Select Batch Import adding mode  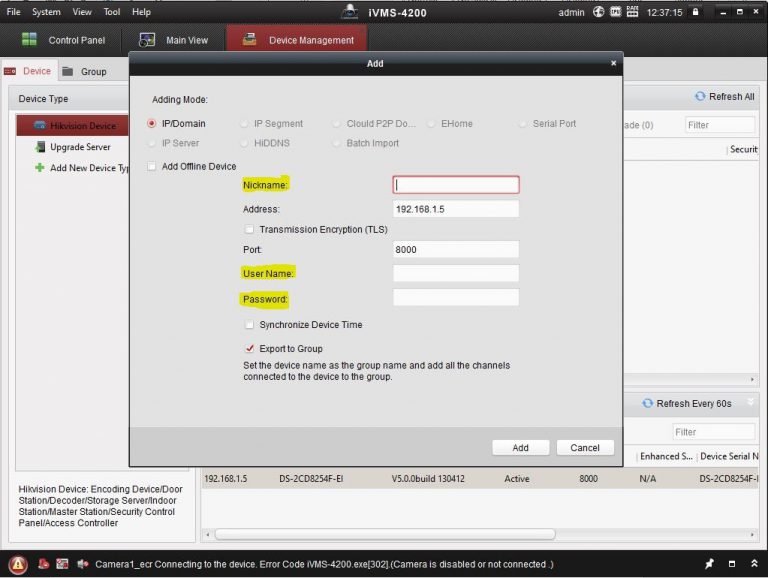point(336,143)
